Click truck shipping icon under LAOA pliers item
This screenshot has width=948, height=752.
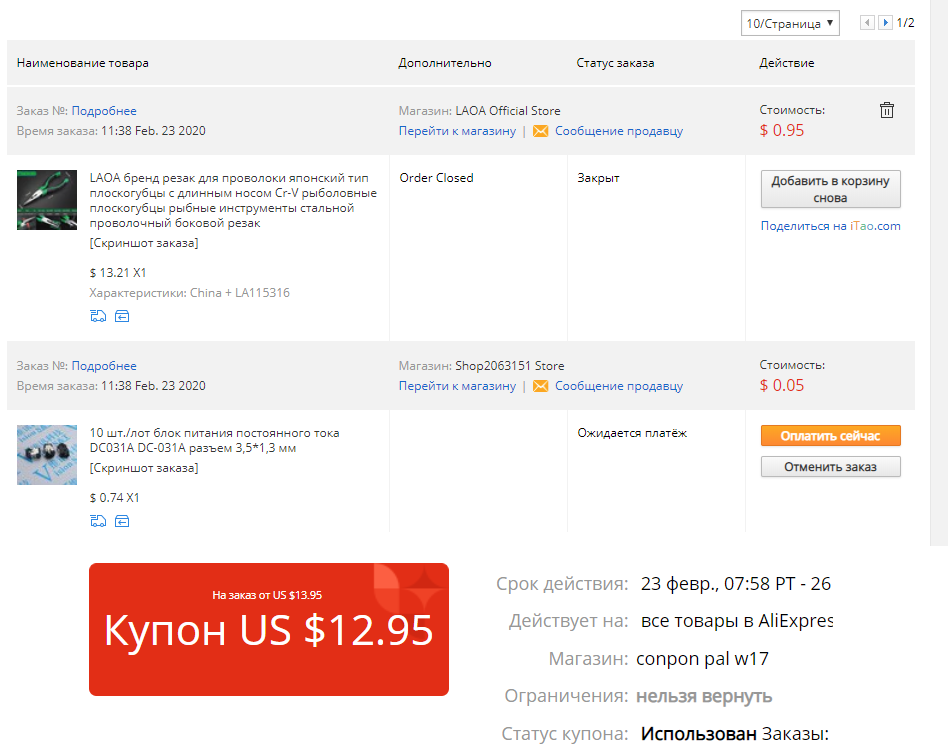(98, 316)
